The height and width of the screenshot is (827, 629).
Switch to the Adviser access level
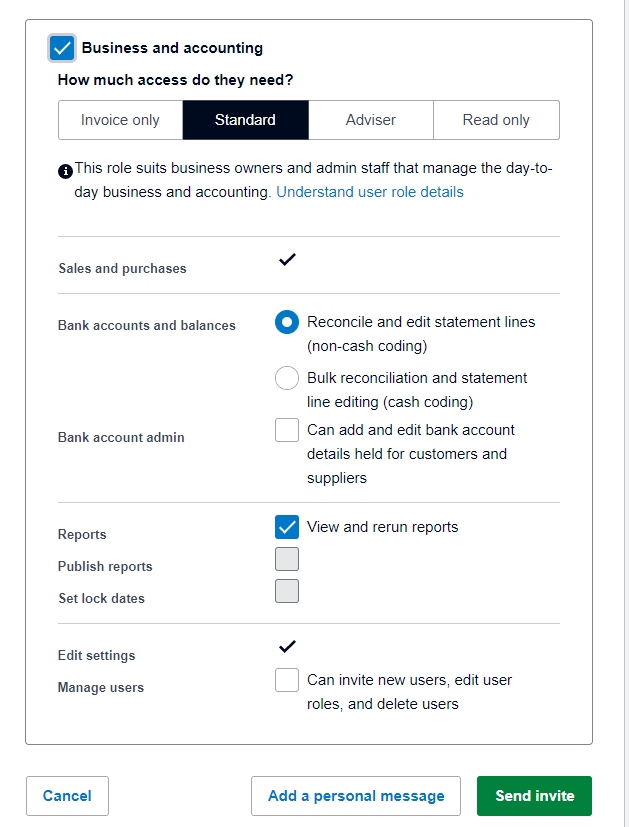pos(371,120)
